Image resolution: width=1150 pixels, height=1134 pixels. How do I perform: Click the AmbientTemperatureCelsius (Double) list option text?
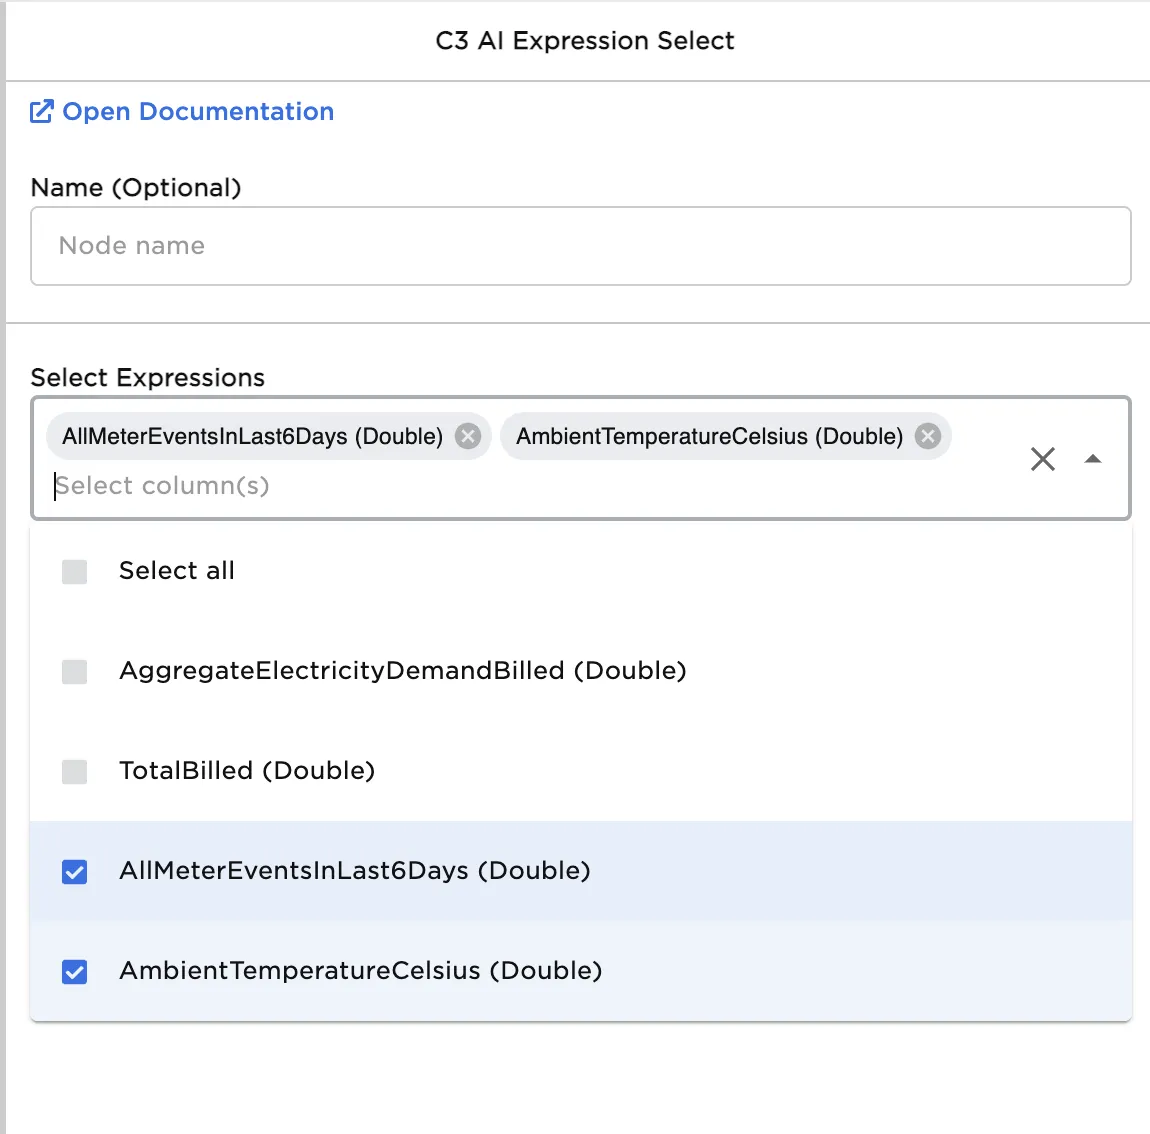pyautogui.click(x=360, y=971)
